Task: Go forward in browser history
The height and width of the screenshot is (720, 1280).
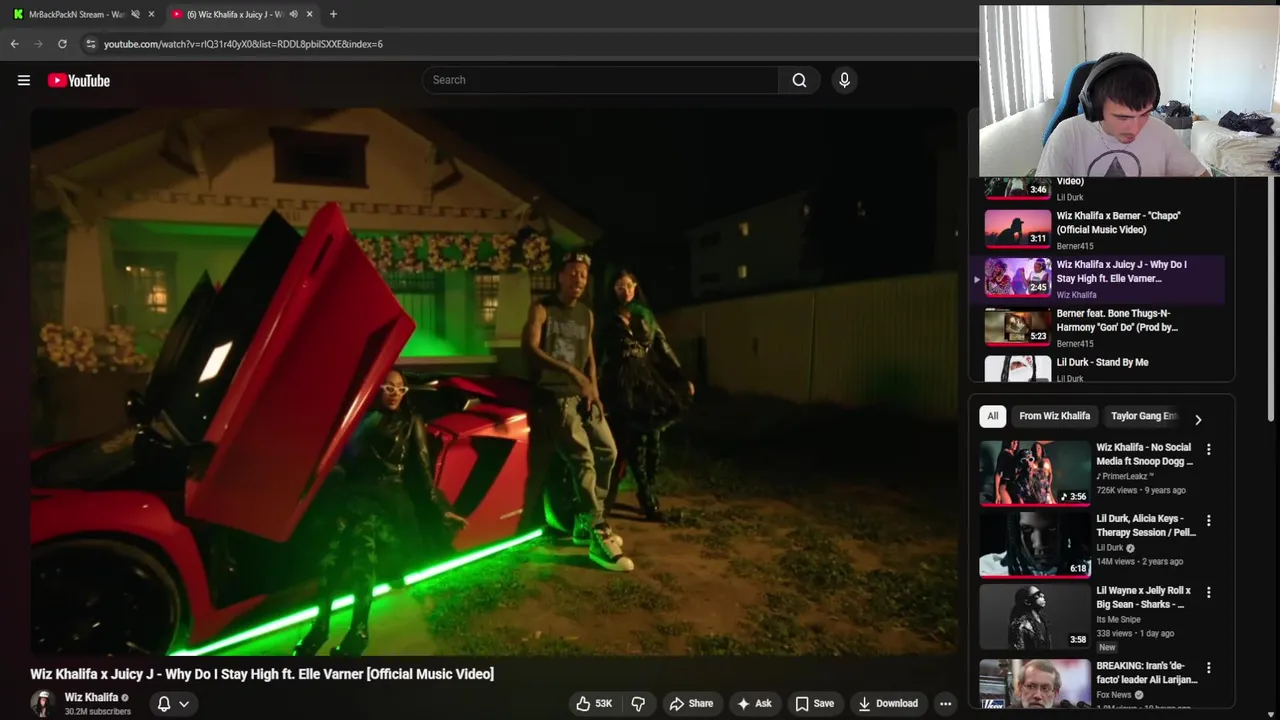Action: point(38,44)
